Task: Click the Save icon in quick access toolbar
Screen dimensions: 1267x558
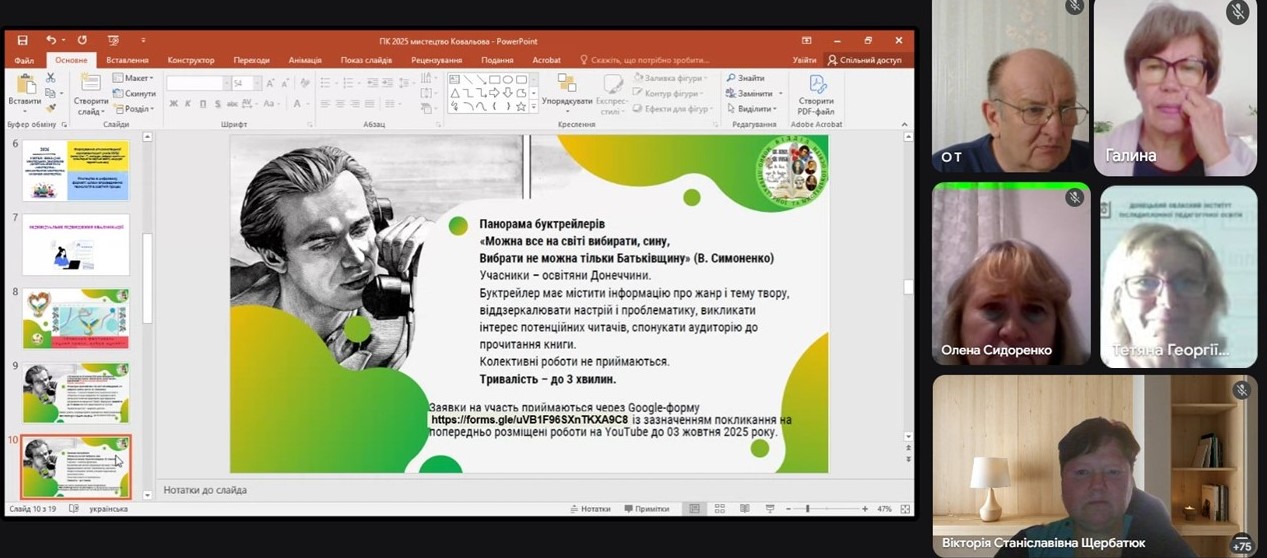Action: click(23, 40)
